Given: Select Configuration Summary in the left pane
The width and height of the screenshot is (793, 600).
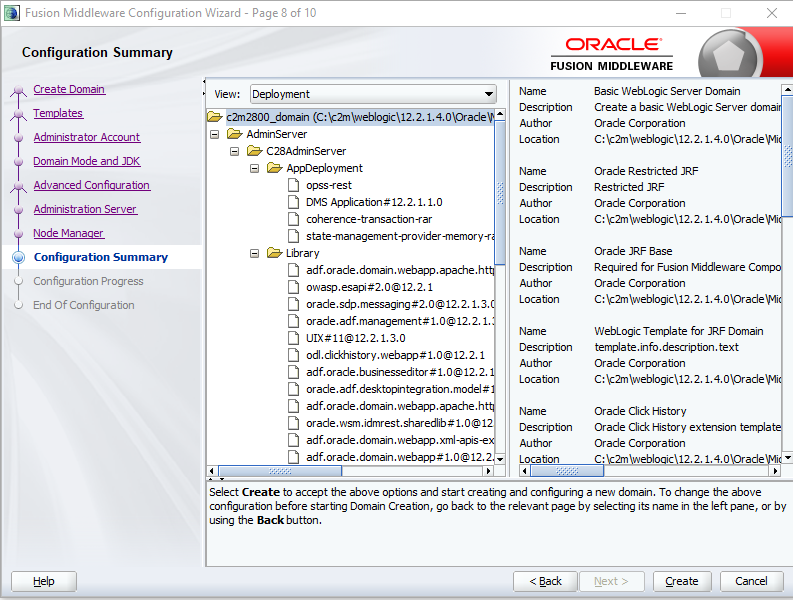Looking at the screenshot, I should pyautogui.click(x=101, y=257).
